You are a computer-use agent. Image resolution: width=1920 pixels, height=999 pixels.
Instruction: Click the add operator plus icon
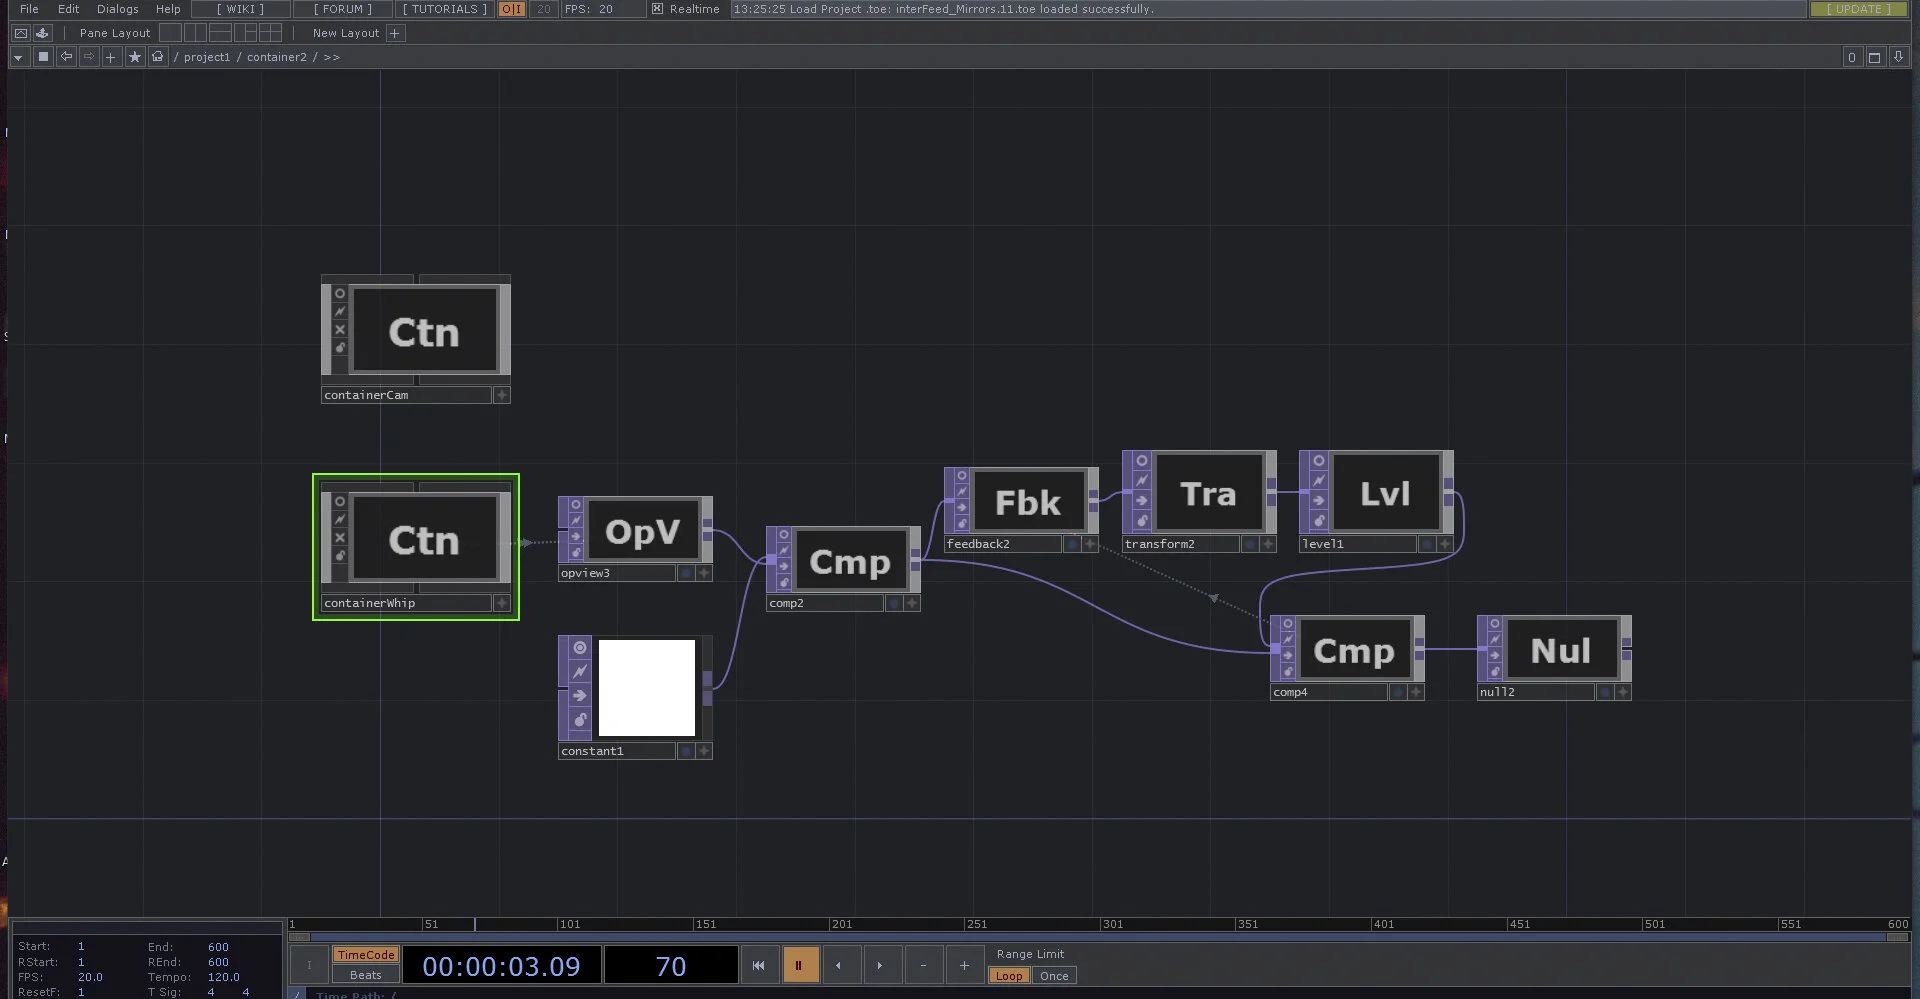pyautogui.click(x=111, y=57)
